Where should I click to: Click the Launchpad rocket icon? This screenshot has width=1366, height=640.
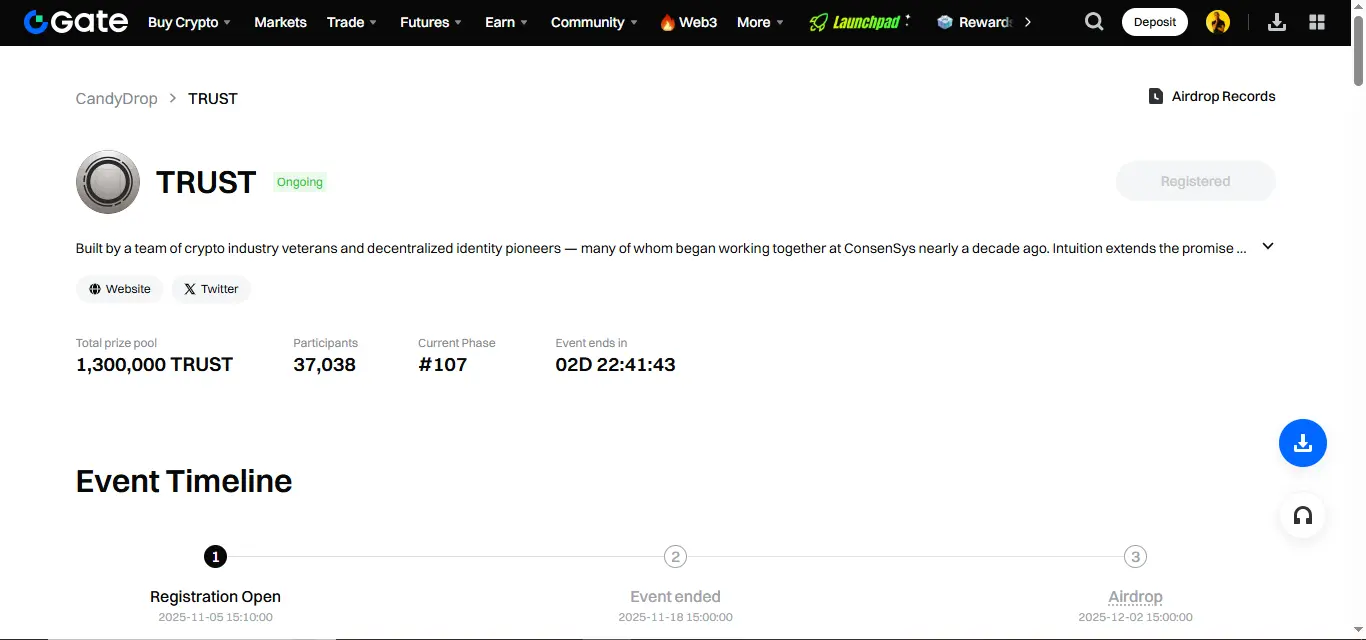tap(818, 22)
